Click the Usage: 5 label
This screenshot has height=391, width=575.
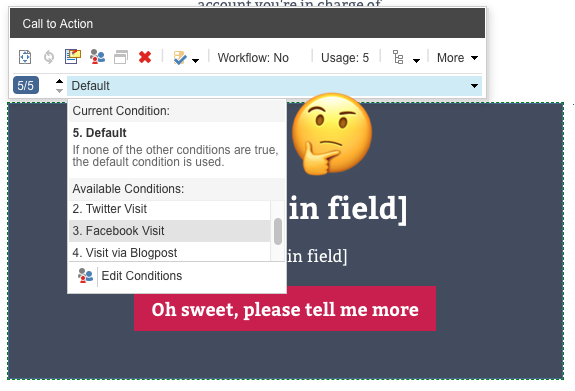tap(345, 58)
